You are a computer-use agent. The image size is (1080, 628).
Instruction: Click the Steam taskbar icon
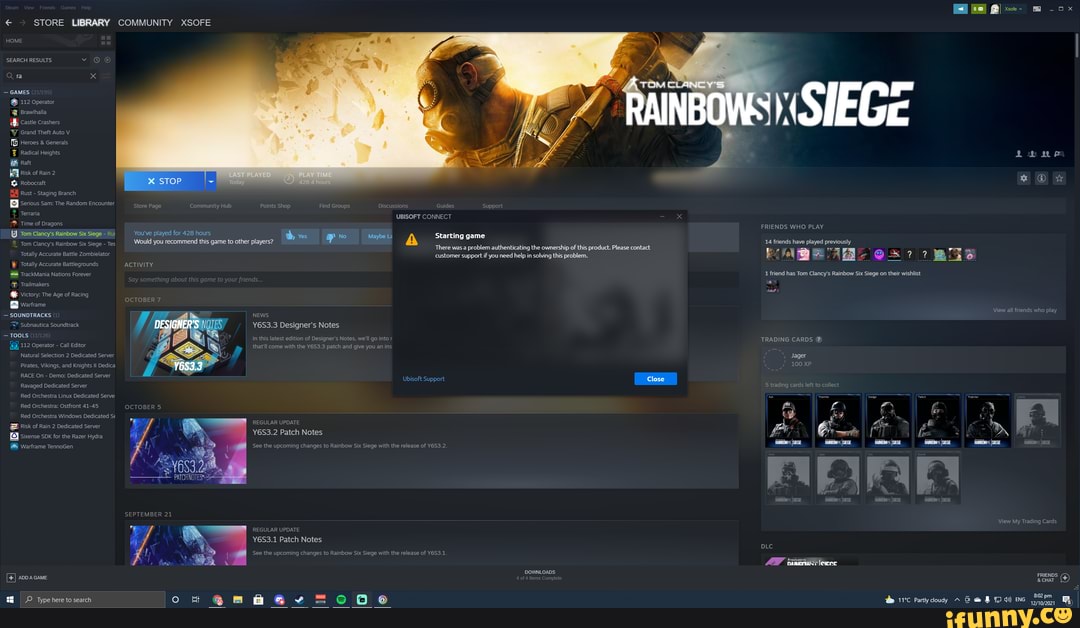300,600
